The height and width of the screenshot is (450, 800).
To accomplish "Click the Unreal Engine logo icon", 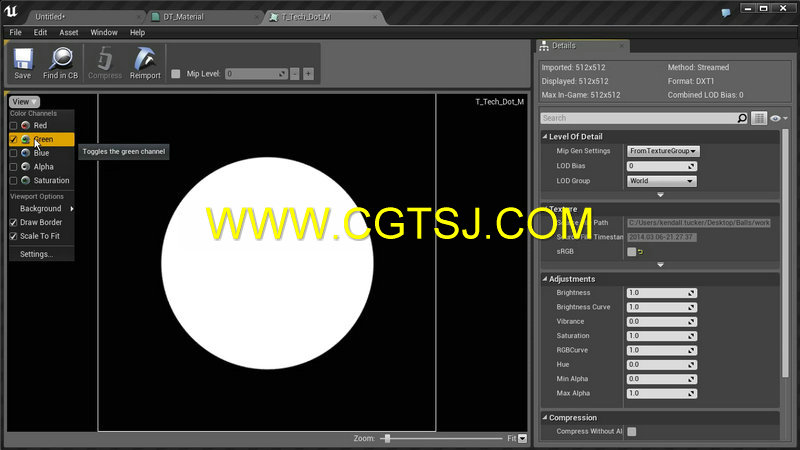I will 11,11.
